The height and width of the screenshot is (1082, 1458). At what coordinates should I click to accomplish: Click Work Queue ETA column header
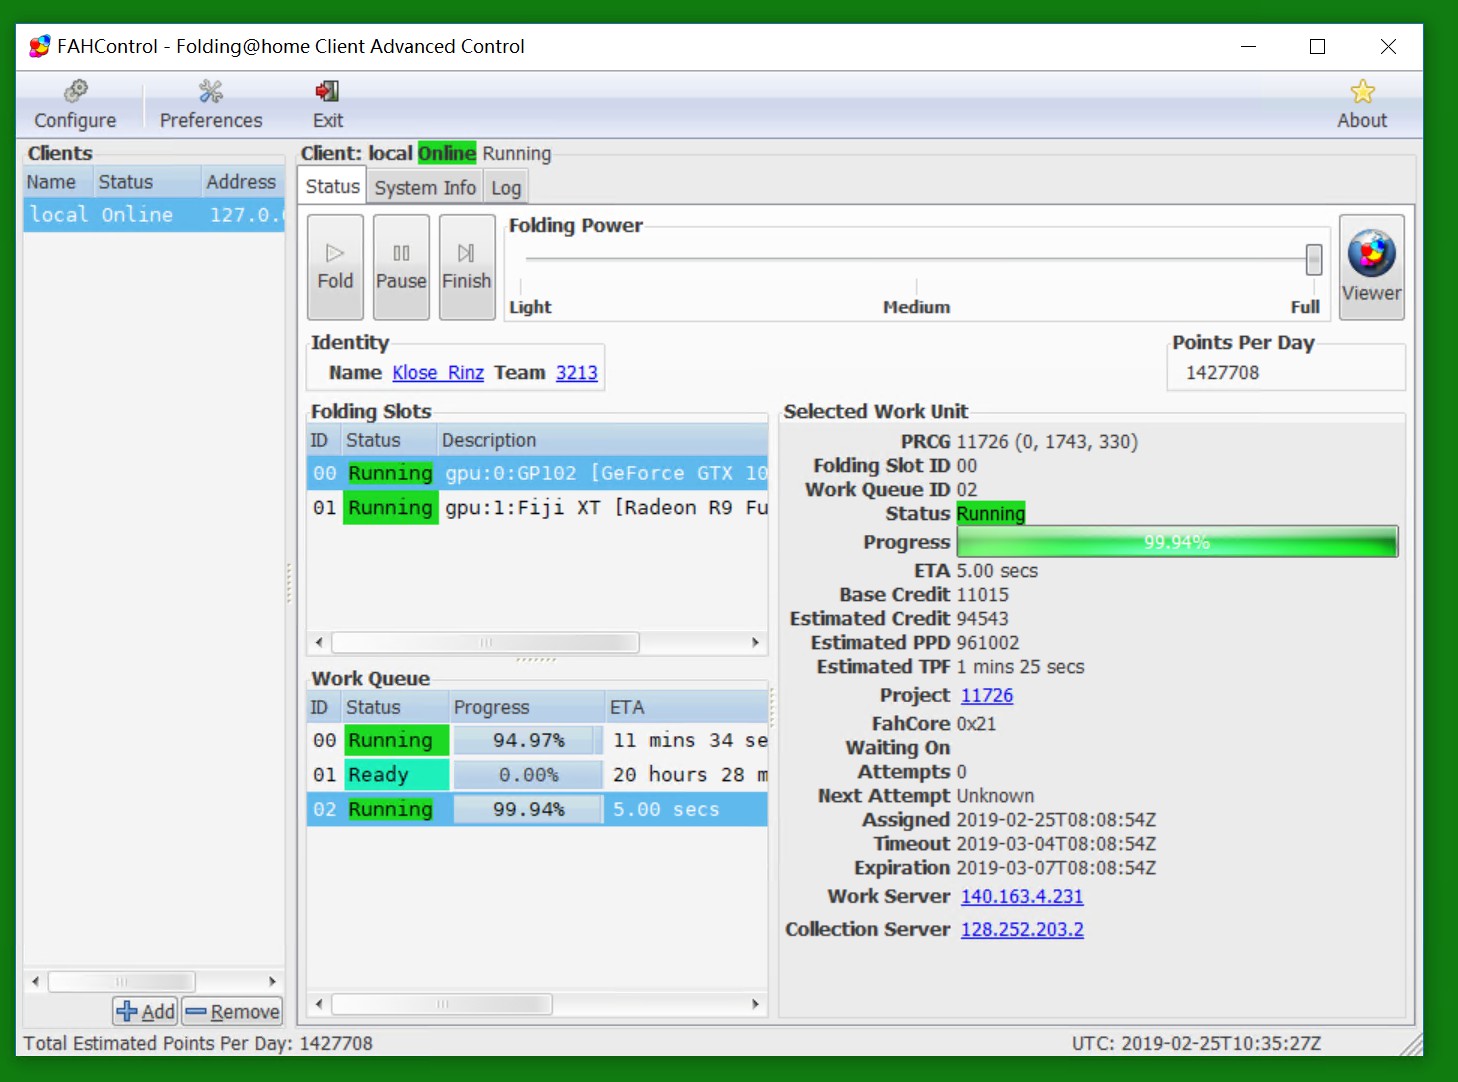coord(686,707)
